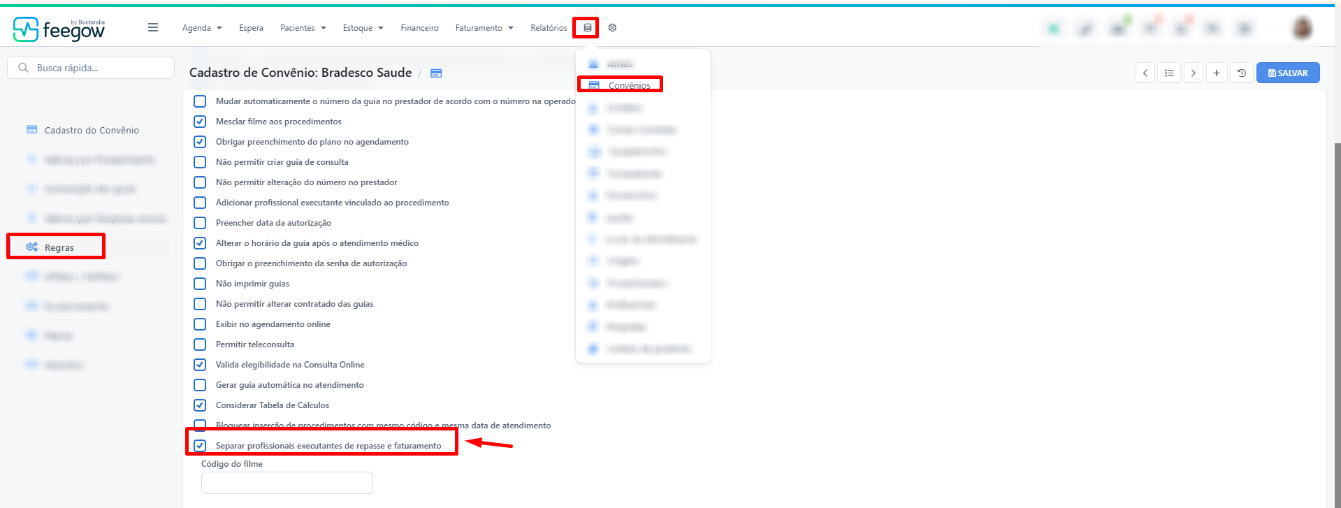Screen dimensions: 1341x508
Task: Open the Cadastros database icon menu
Action: pyautogui.click(x=588, y=28)
